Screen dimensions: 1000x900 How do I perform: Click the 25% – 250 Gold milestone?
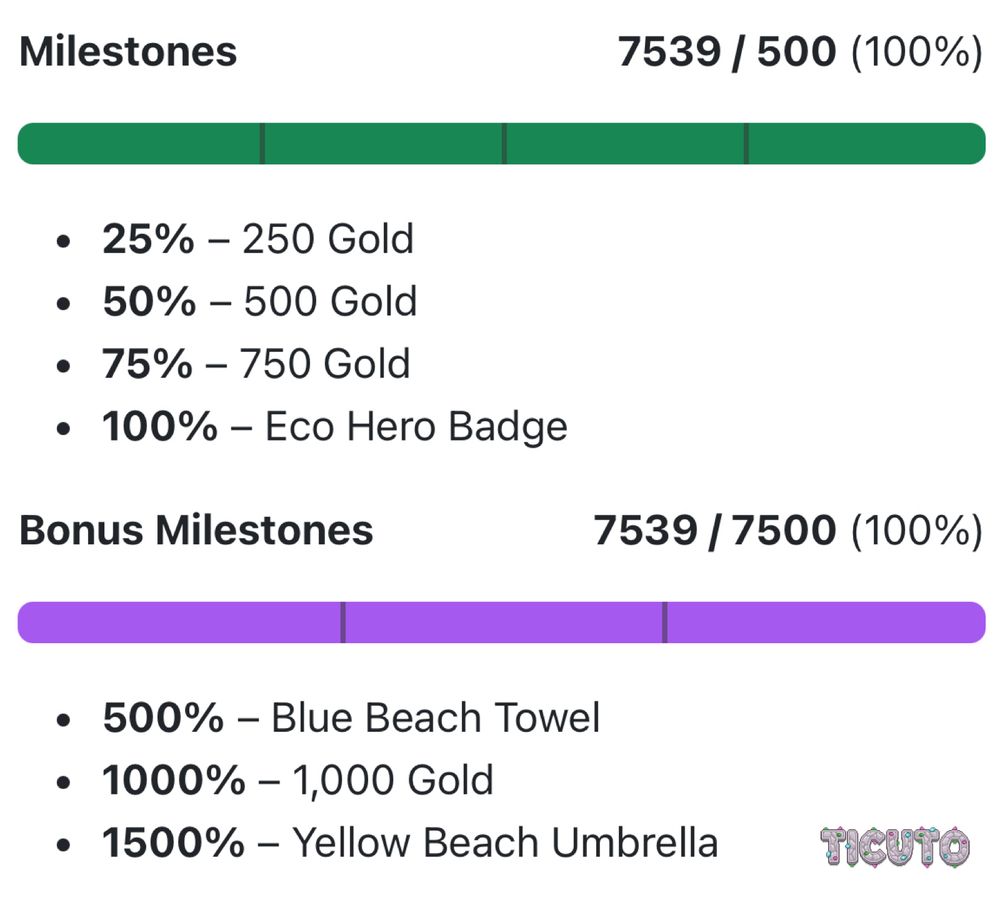tap(258, 239)
